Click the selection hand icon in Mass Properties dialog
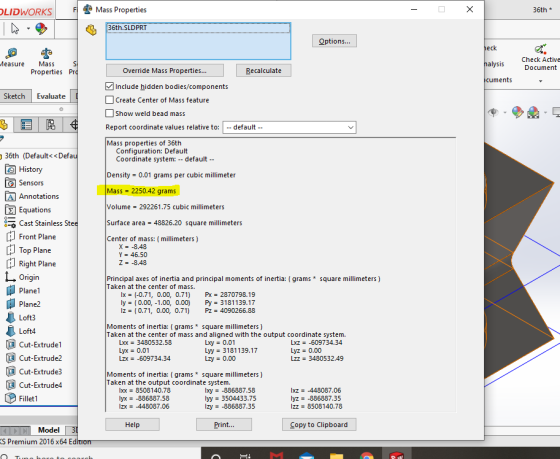The image size is (560, 459). pyautogui.click(x=91, y=30)
